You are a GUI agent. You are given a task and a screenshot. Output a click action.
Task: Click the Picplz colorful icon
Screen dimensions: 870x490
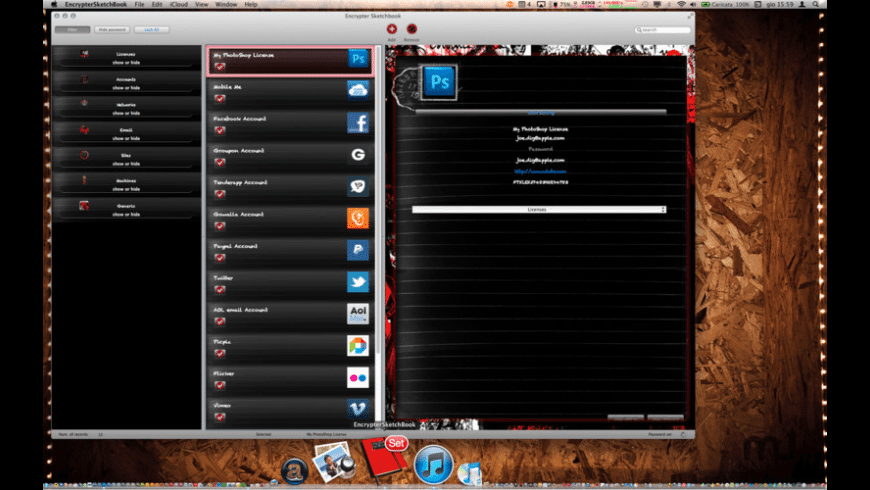pyautogui.click(x=358, y=345)
